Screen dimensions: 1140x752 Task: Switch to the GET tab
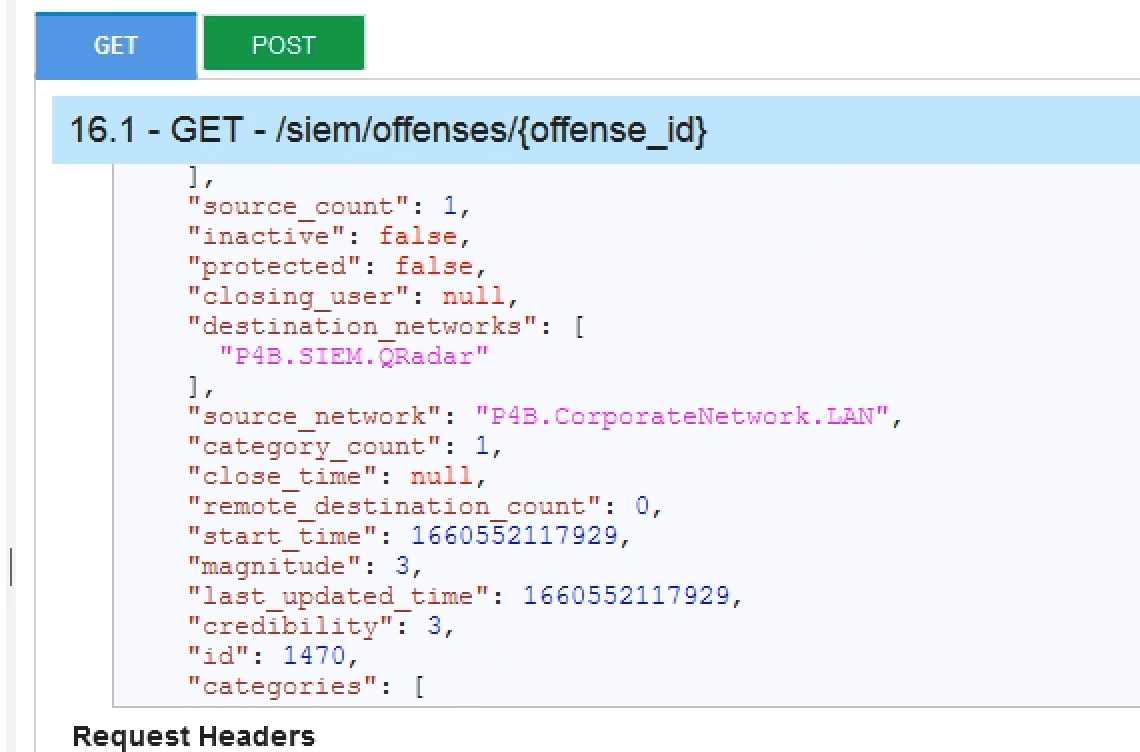click(x=115, y=46)
